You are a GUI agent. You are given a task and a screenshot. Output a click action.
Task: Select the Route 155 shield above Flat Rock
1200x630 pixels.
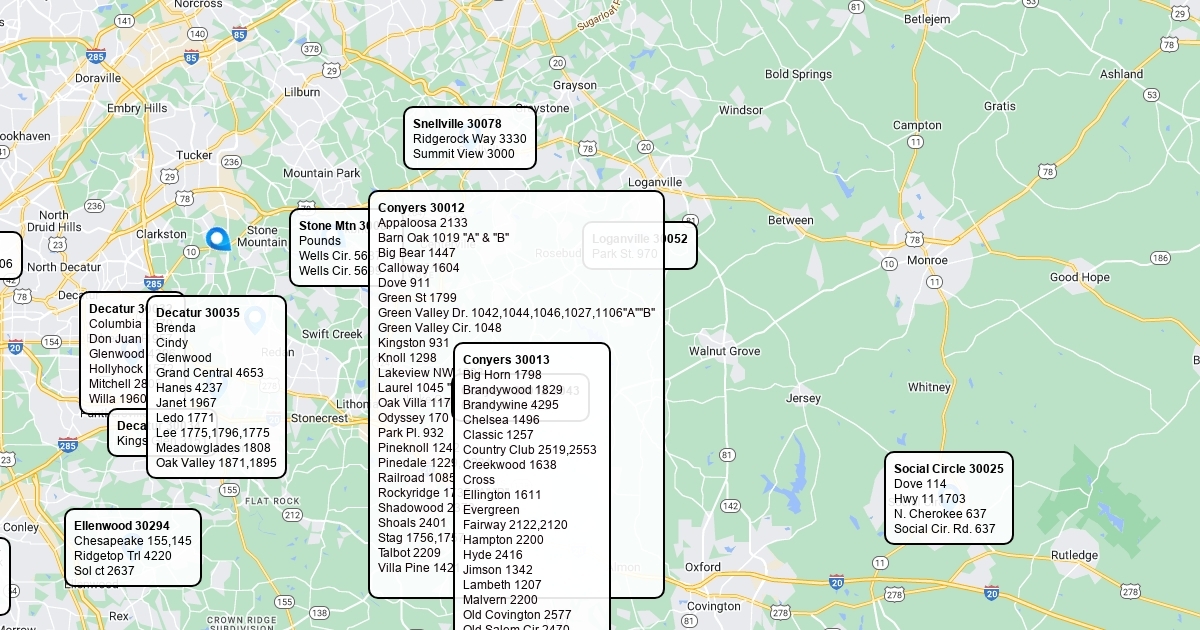(229, 490)
